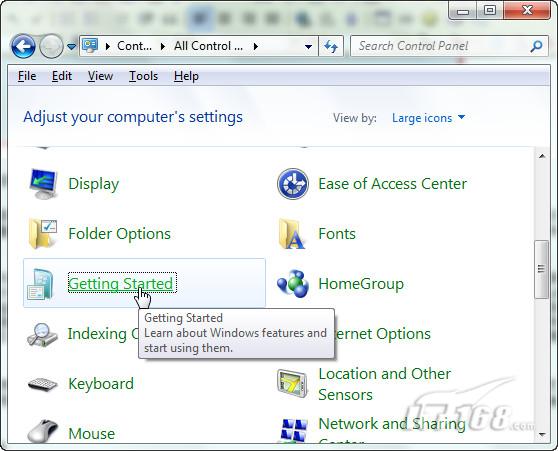Viewport: 558px width, 451px height.
Task: Open the Ease of Access Center link
Action: coord(393,184)
